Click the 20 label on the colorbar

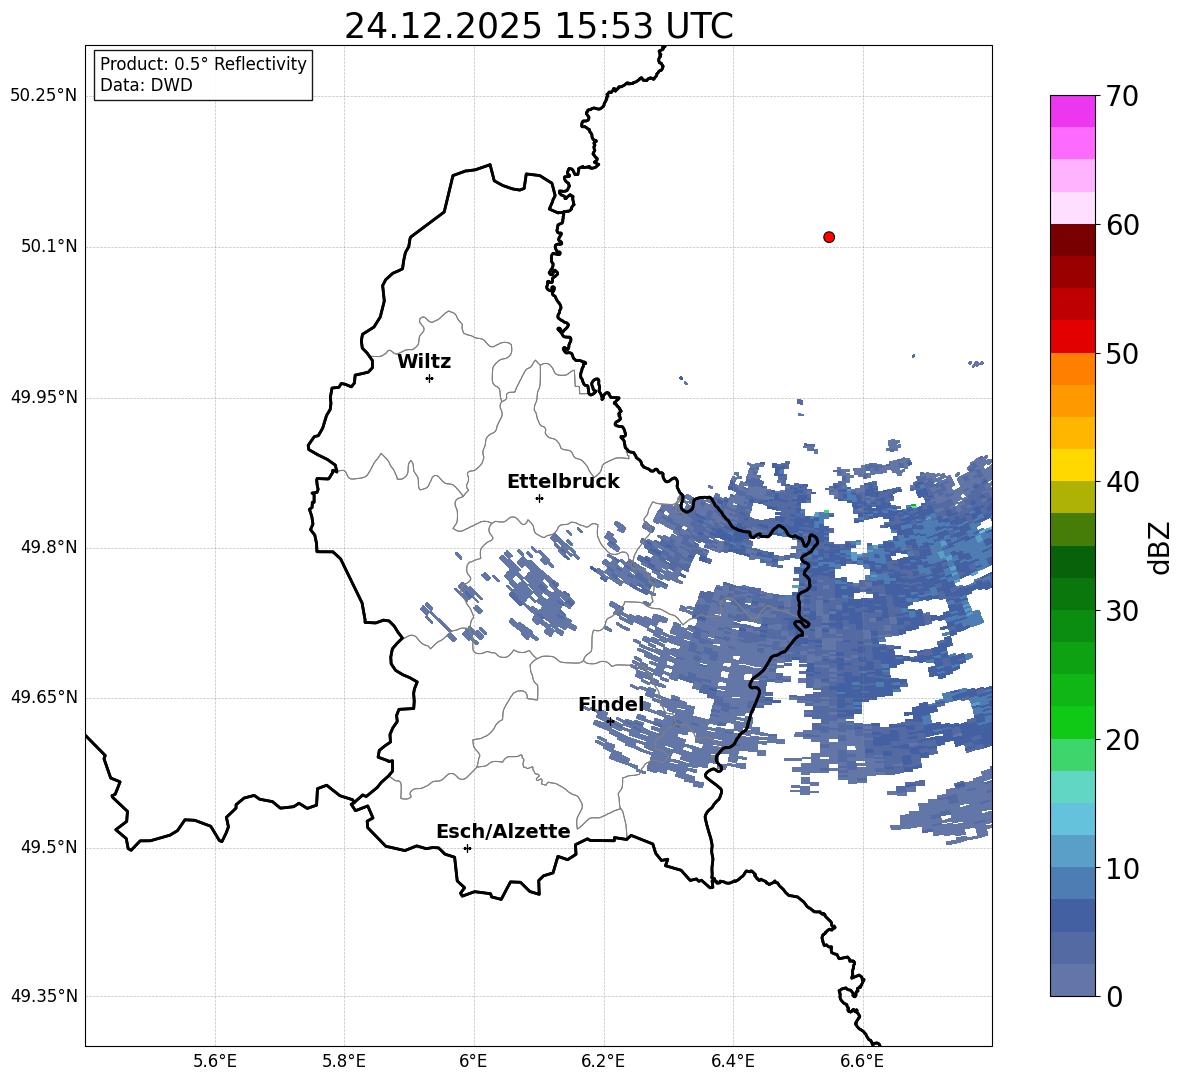[1121, 740]
